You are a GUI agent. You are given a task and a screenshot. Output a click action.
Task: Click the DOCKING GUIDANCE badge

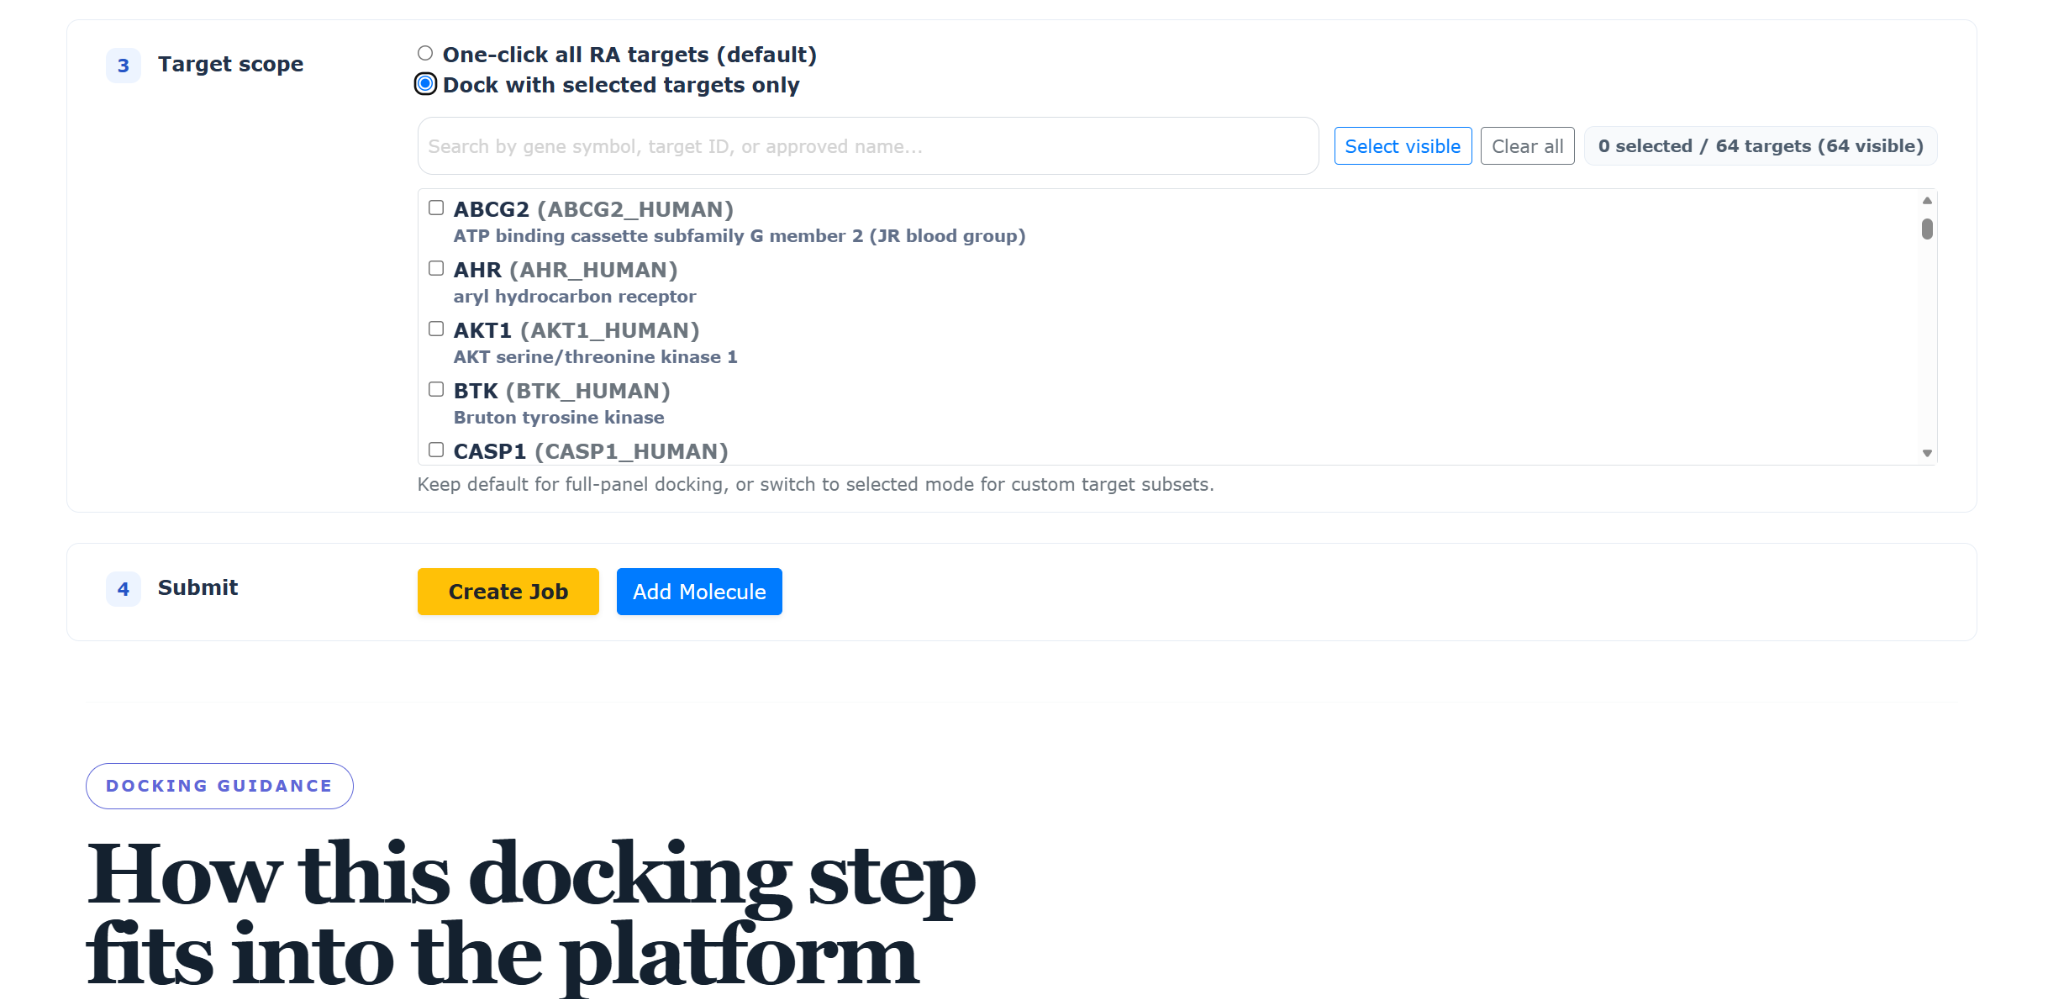(x=219, y=786)
